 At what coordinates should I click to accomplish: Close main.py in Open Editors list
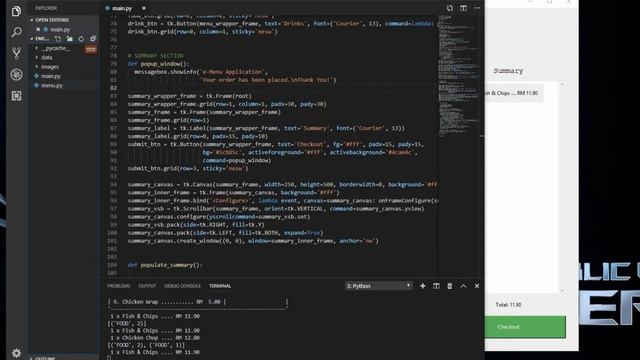[38, 29]
